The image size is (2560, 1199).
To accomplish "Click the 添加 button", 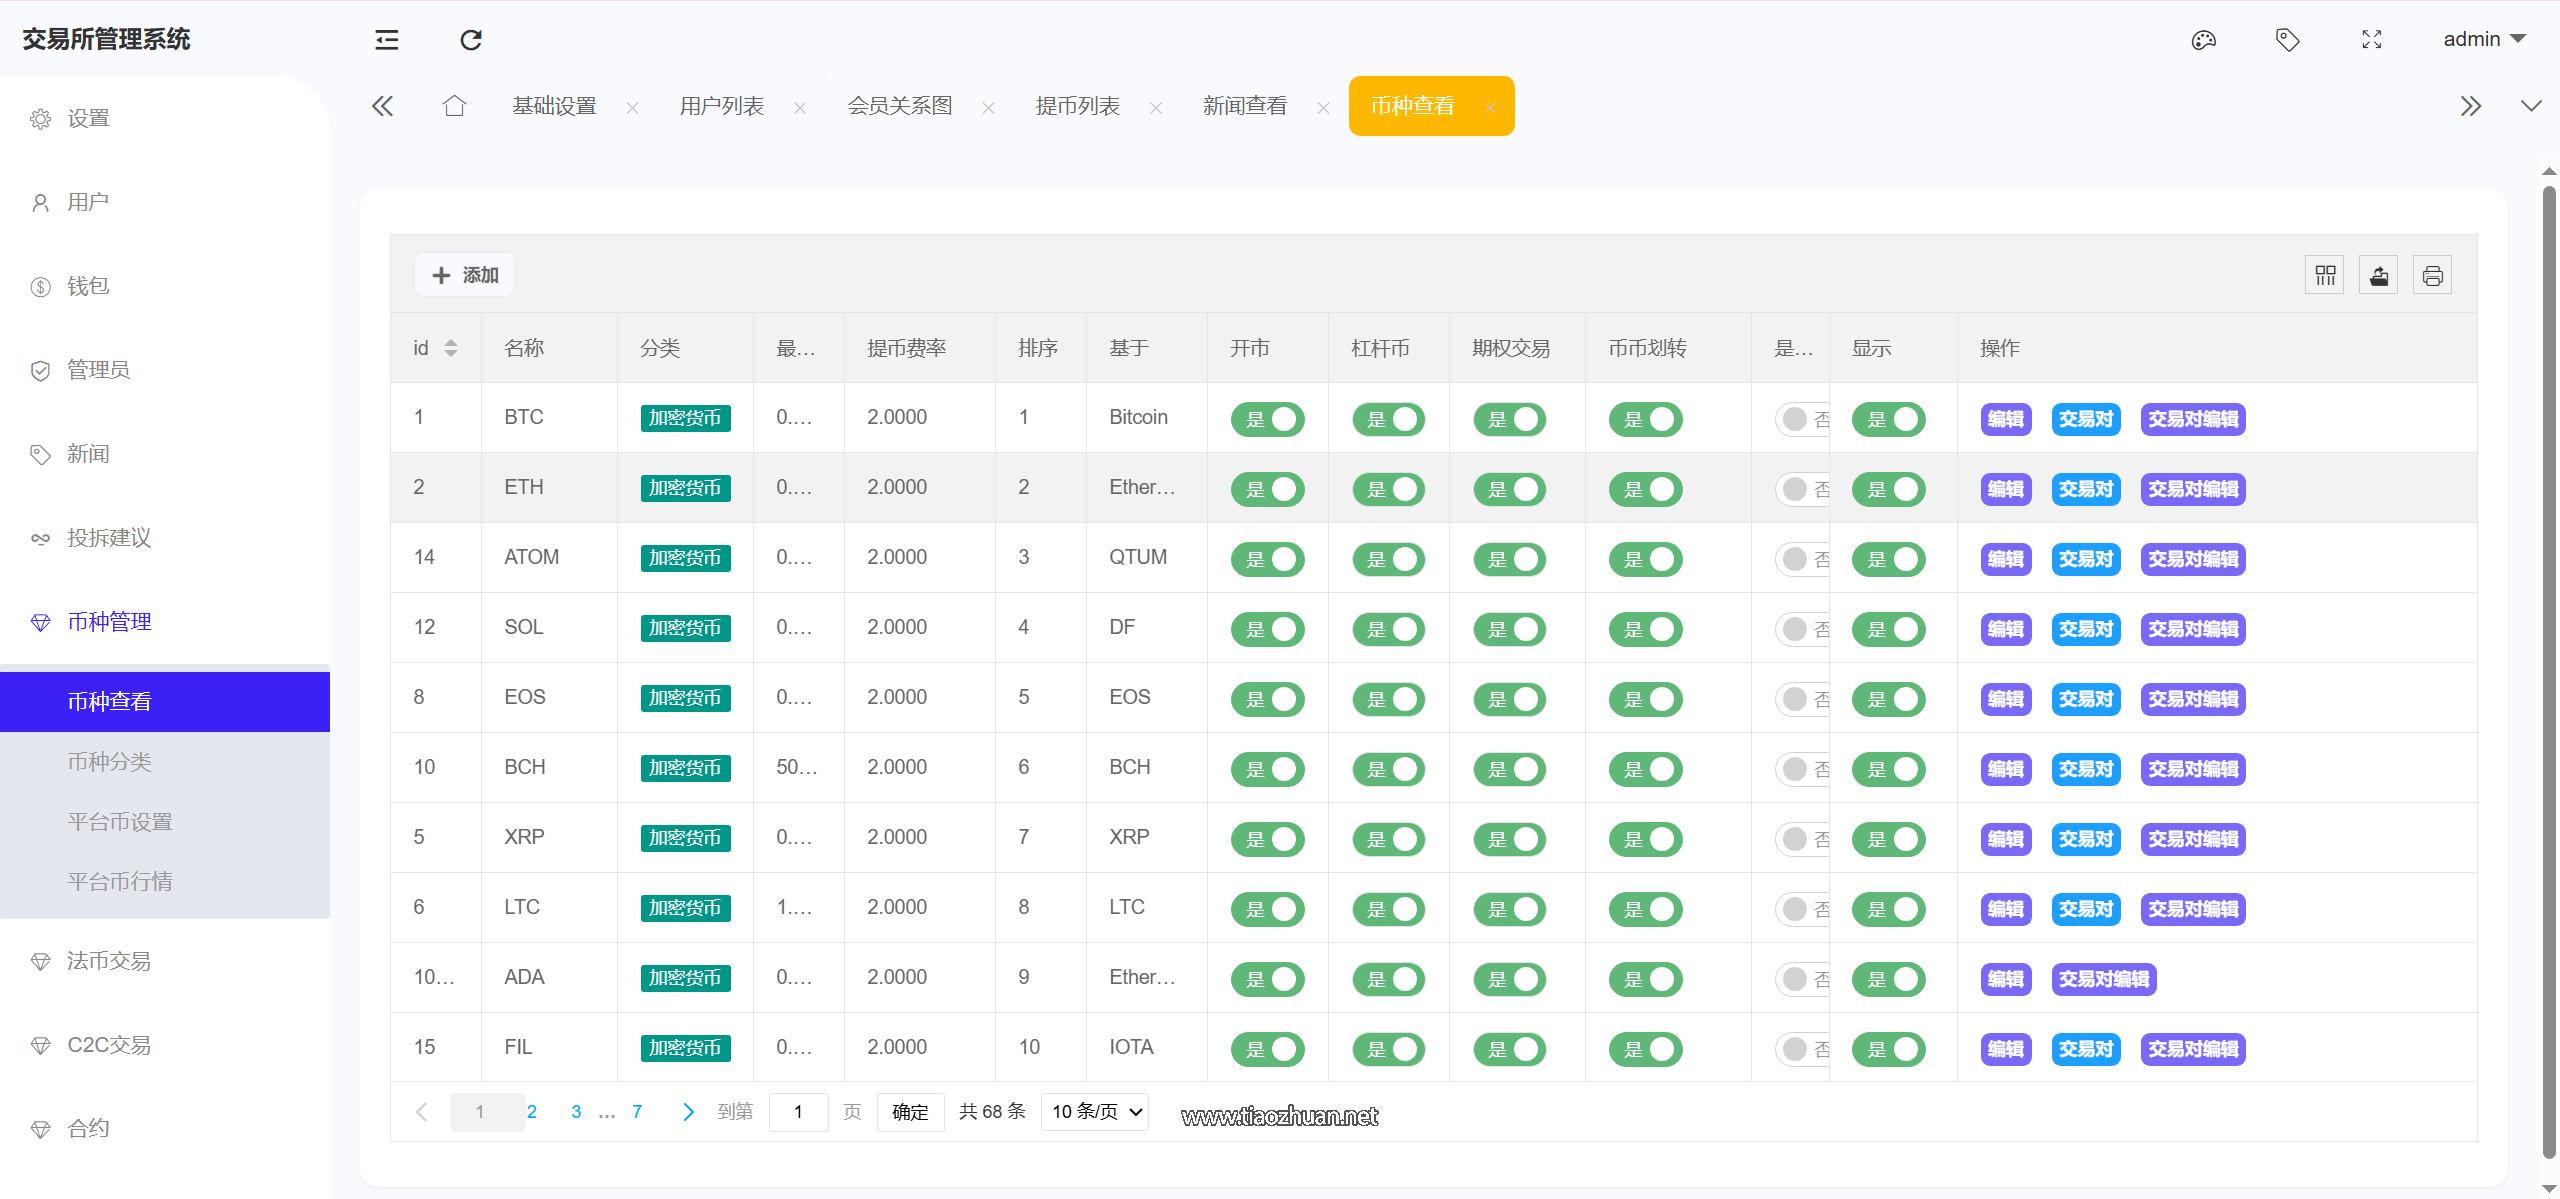I will [x=464, y=275].
